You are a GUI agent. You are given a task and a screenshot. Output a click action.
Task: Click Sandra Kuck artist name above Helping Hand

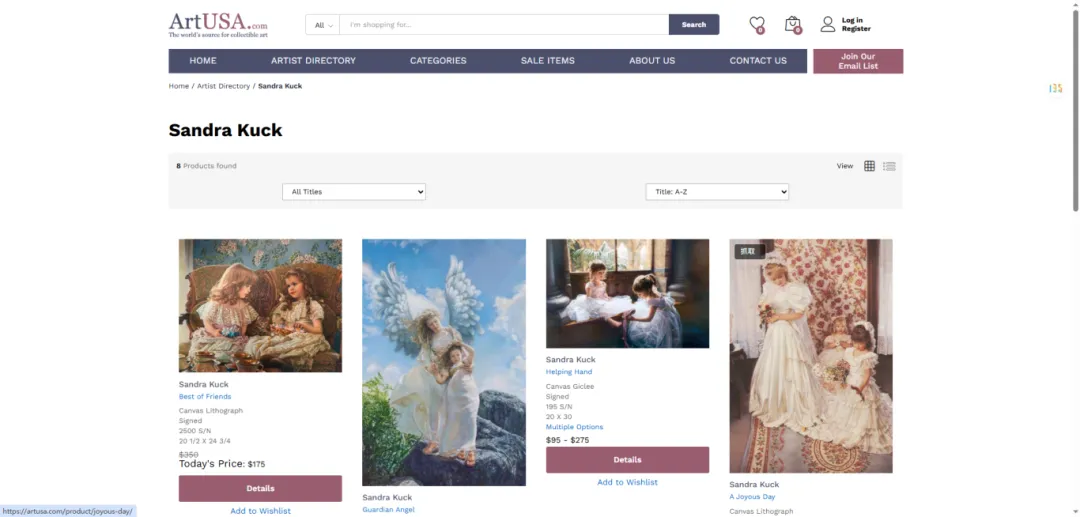tap(571, 360)
